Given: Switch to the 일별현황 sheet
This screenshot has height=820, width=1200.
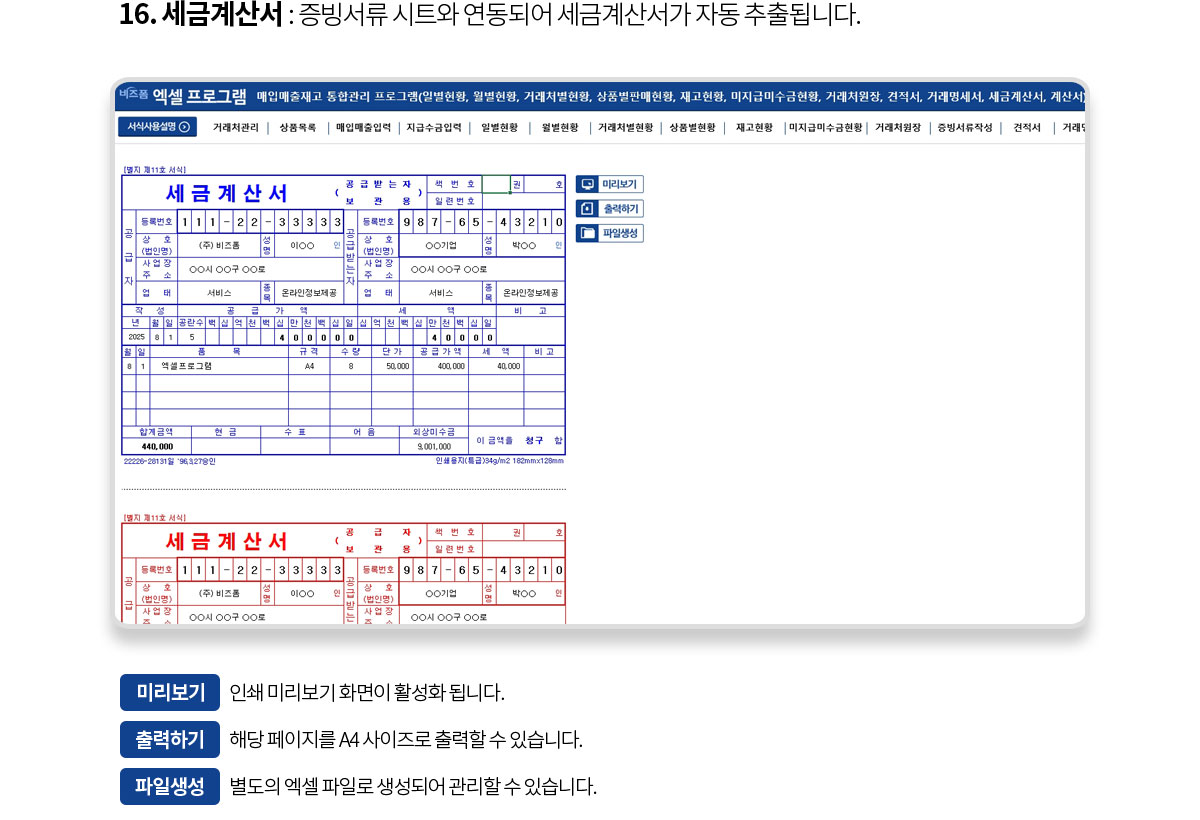Looking at the screenshot, I should [499, 128].
